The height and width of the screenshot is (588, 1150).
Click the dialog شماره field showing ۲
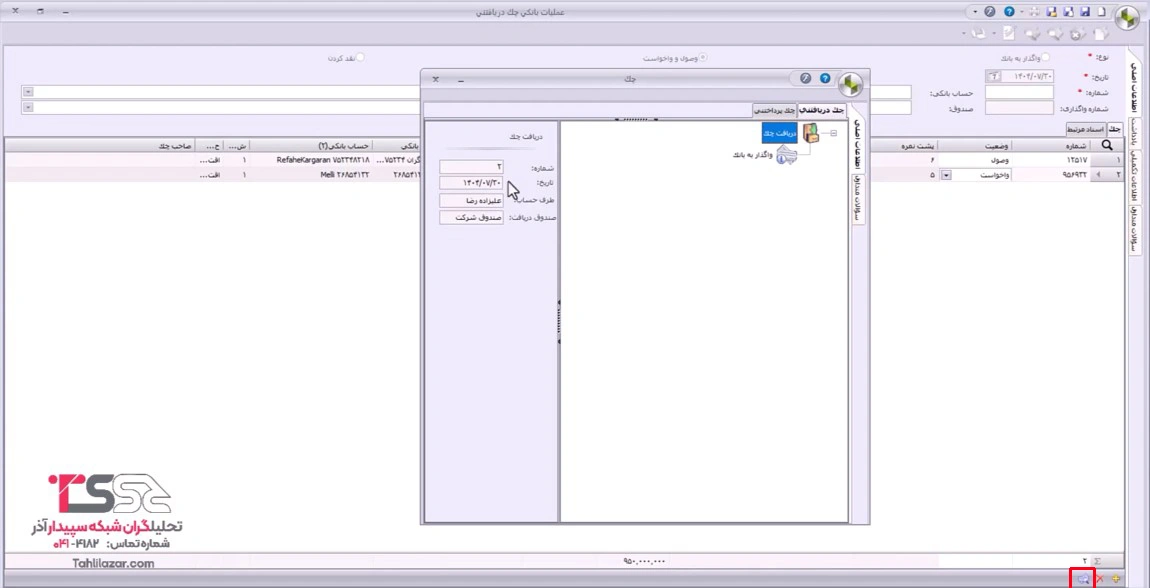(x=471, y=167)
